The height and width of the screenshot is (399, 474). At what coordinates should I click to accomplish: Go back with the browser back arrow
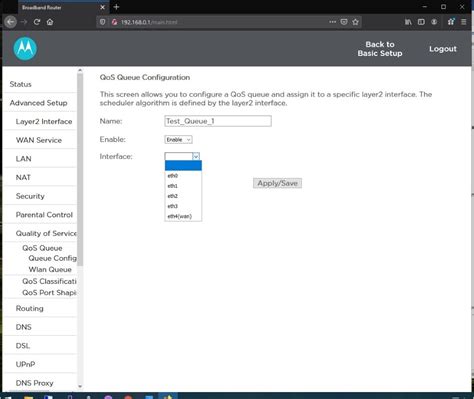click(x=11, y=22)
